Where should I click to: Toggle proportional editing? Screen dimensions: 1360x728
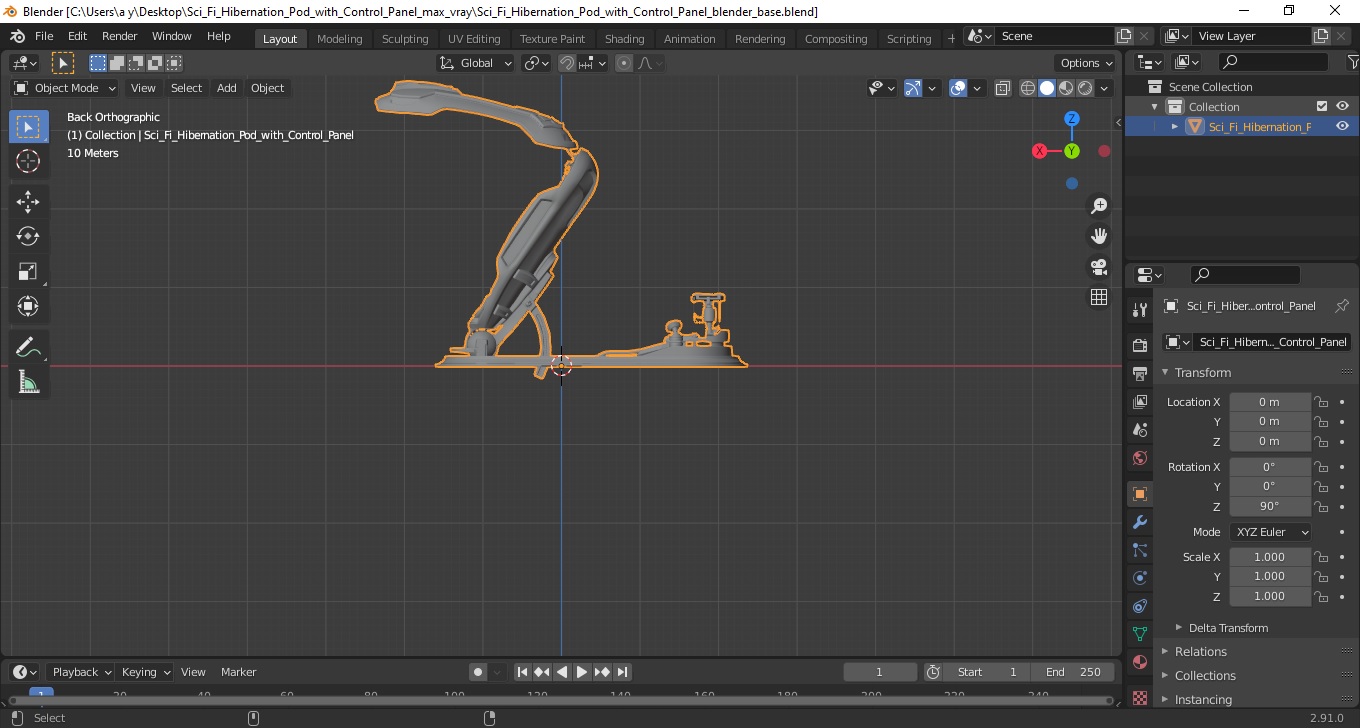coord(624,63)
